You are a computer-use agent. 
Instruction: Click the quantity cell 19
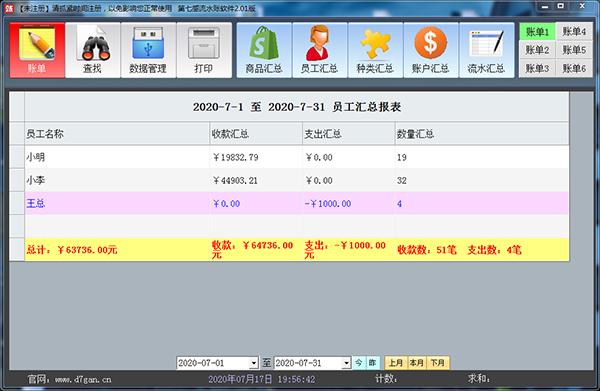tap(482, 157)
